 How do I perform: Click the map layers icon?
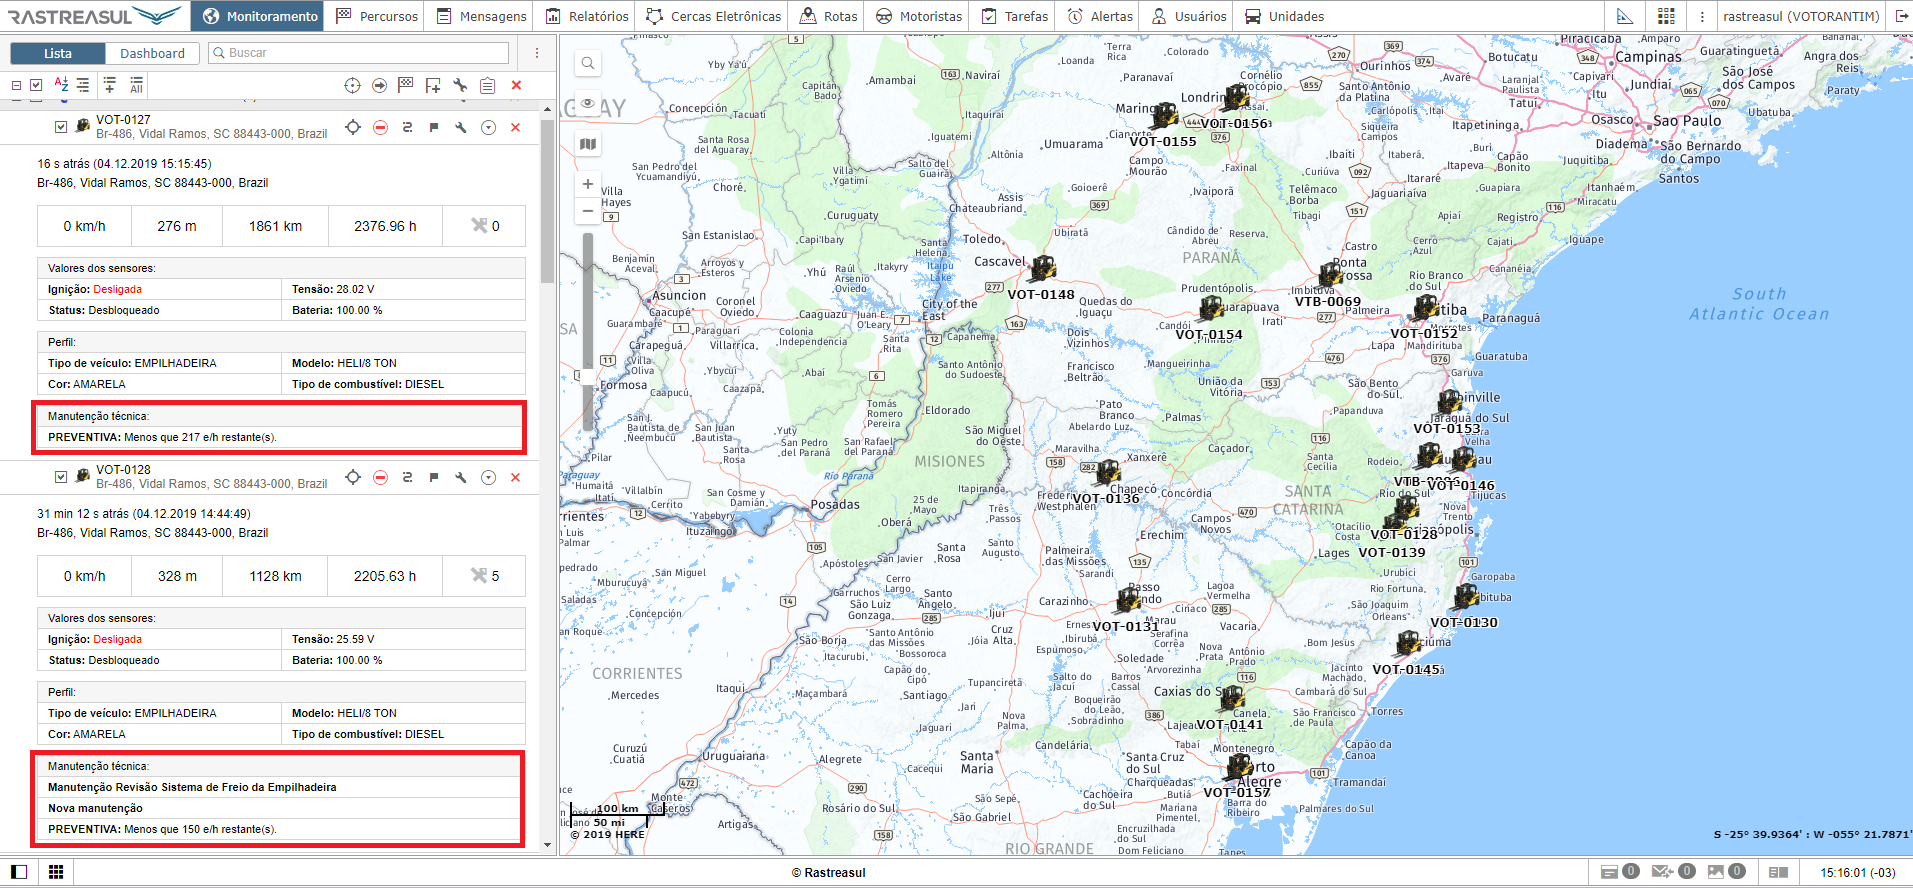pyautogui.click(x=588, y=144)
